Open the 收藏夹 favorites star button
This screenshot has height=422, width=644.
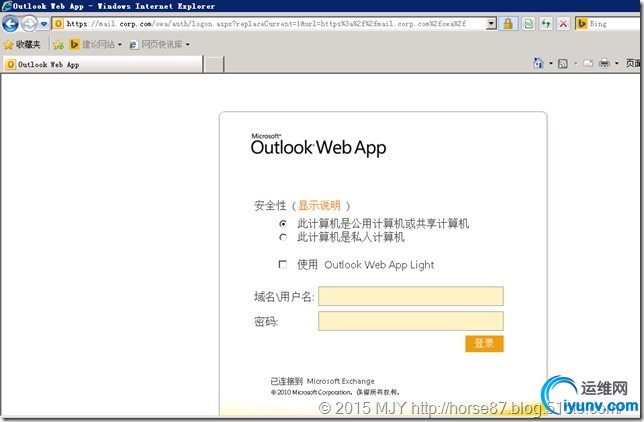coord(22,44)
